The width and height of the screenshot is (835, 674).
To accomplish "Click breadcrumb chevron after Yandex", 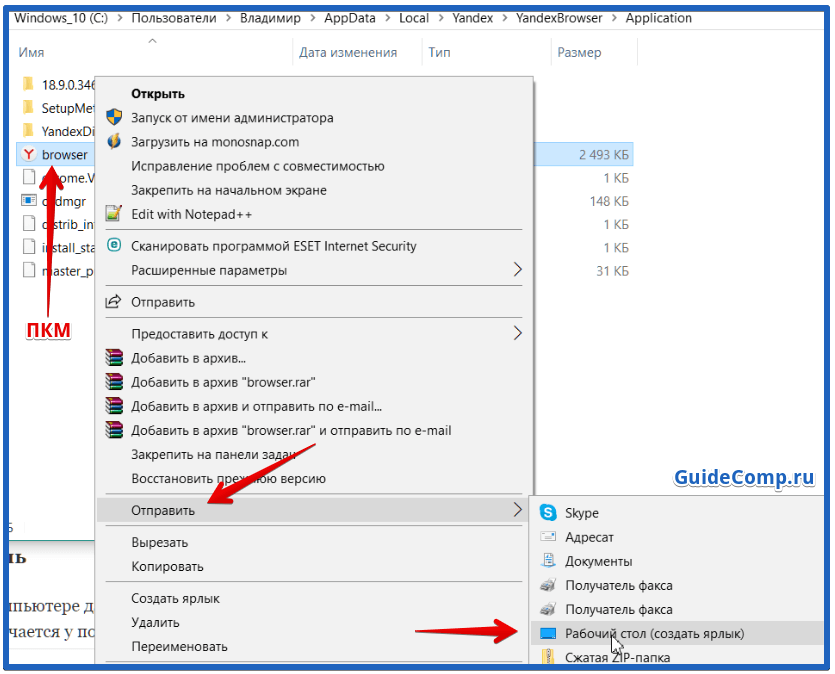I will [505, 18].
